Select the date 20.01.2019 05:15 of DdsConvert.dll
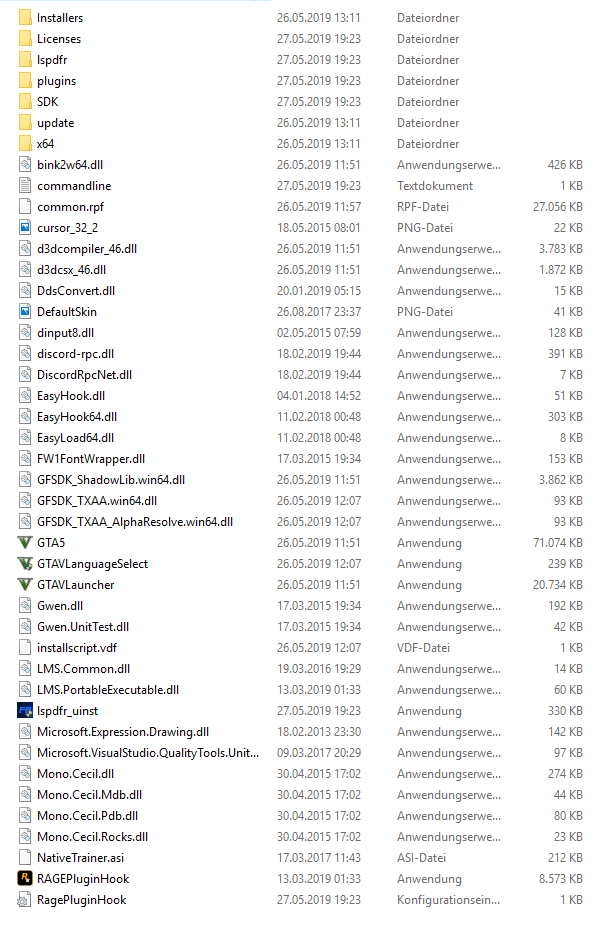 [x=319, y=291]
